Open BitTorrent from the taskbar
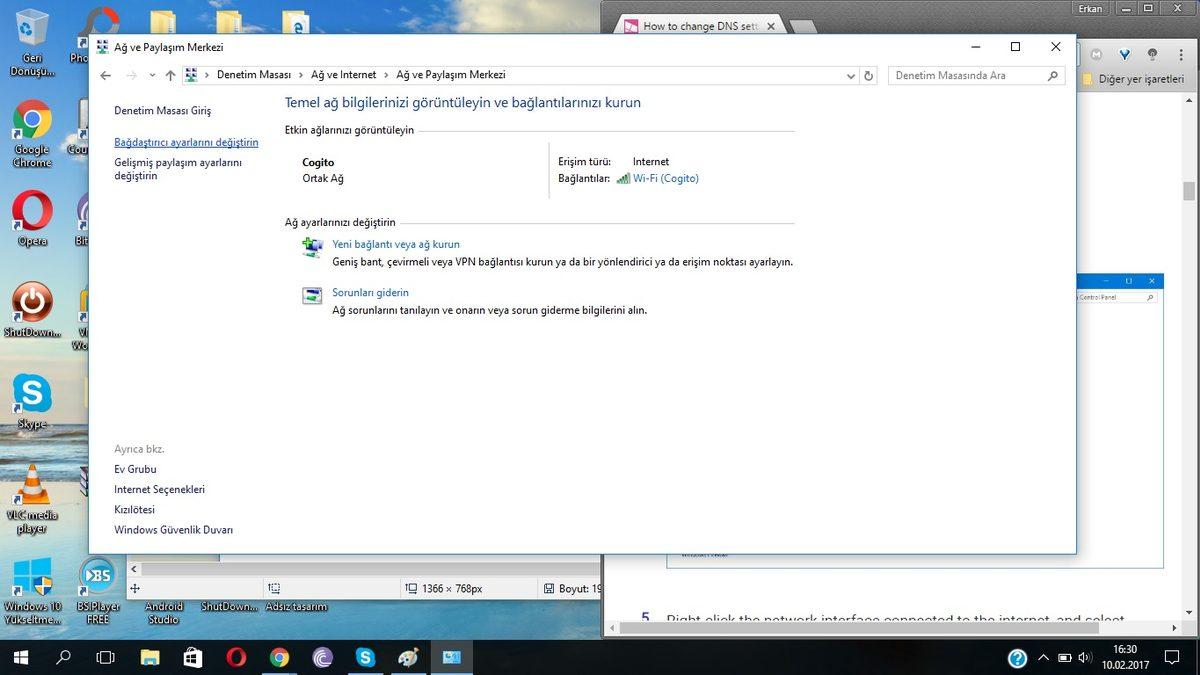 322,658
